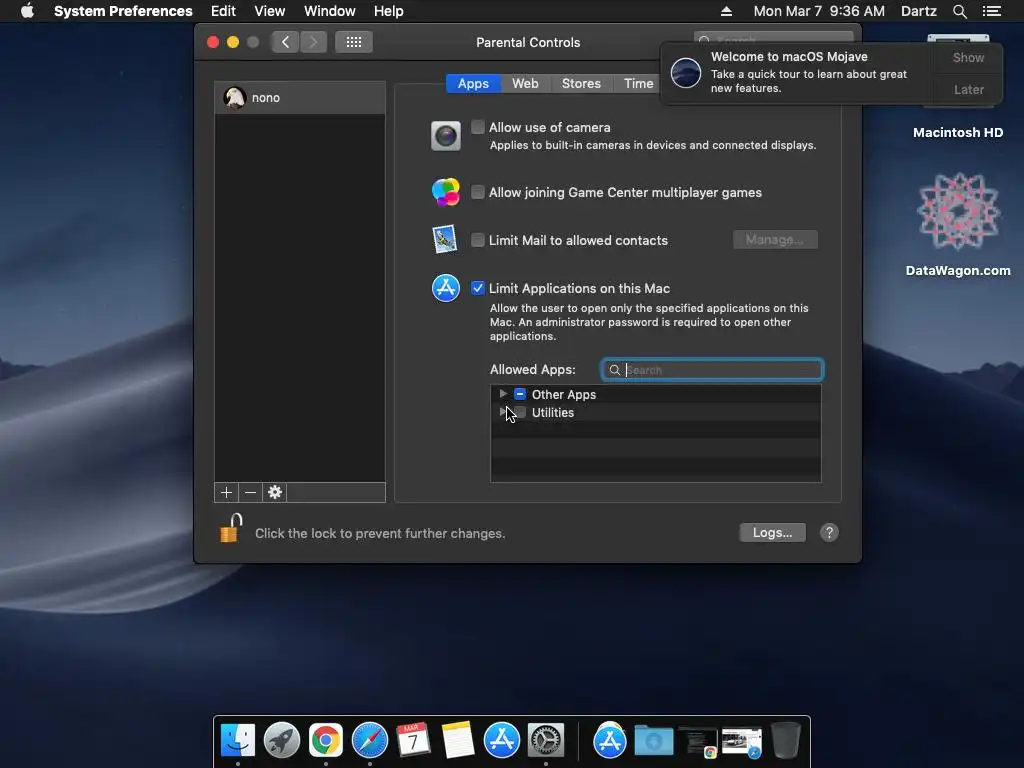1024x768 pixels.
Task: Switch to the Time tab
Action: tap(638, 84)
